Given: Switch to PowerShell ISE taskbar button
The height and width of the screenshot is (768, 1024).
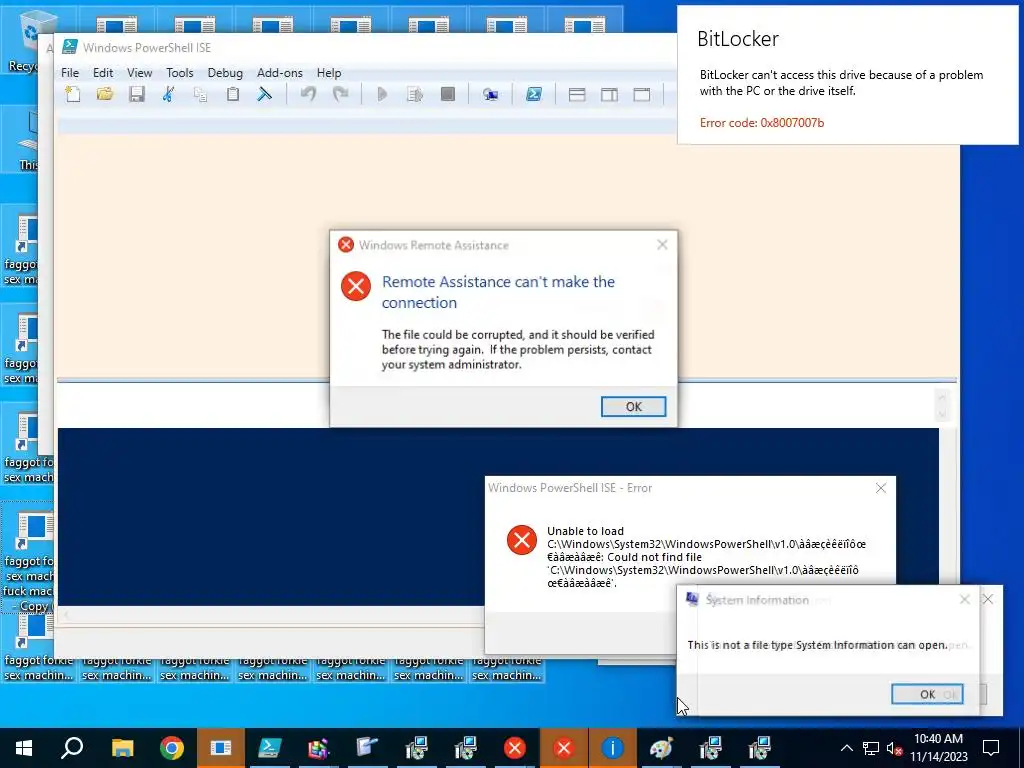Looking at the screenshot, I should tap(270, 748).
